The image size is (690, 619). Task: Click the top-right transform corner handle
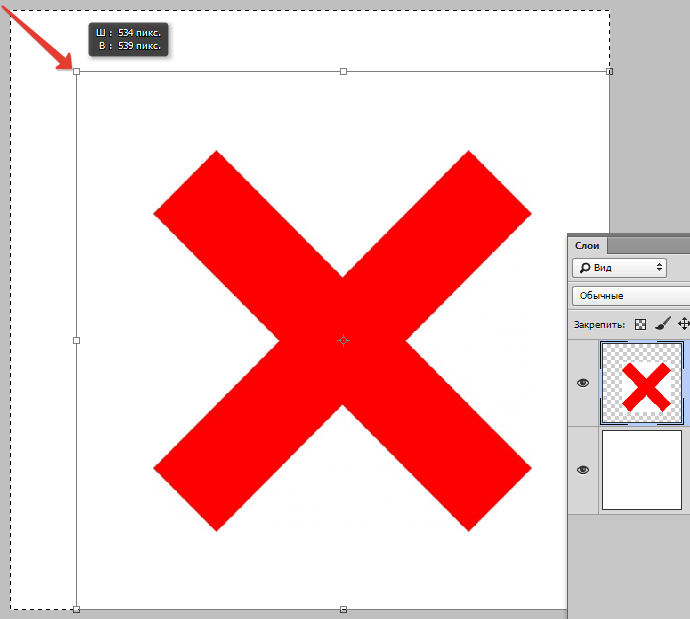tap(609, 71)
